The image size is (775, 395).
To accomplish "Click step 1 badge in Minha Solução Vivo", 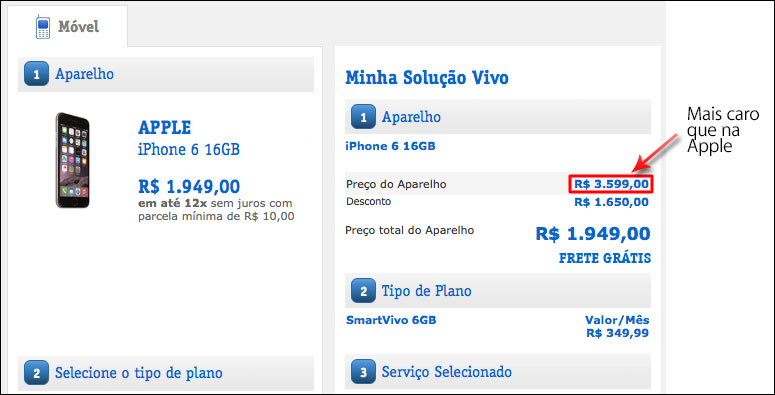I will coord(363,117).
